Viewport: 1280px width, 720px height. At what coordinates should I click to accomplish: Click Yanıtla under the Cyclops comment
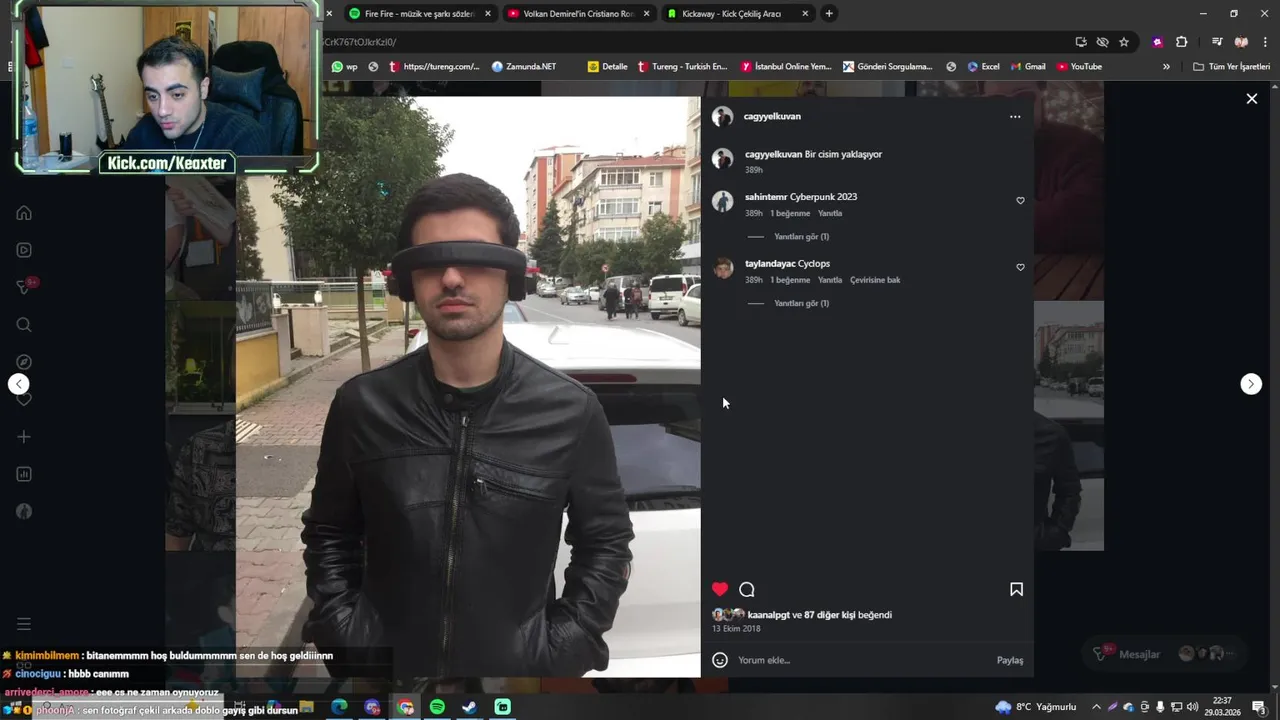click(x=830, y=280)
